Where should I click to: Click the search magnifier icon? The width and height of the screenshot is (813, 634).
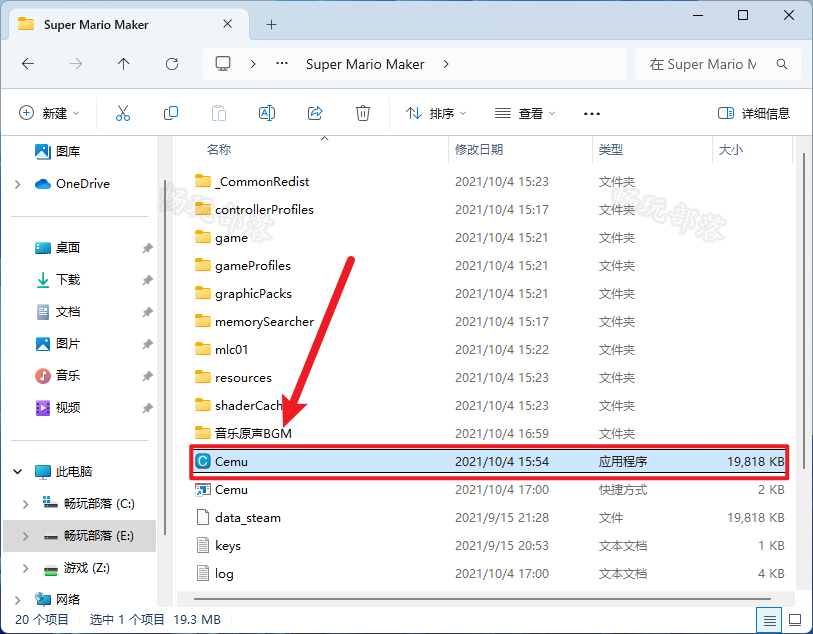click(x=782, y=64)
